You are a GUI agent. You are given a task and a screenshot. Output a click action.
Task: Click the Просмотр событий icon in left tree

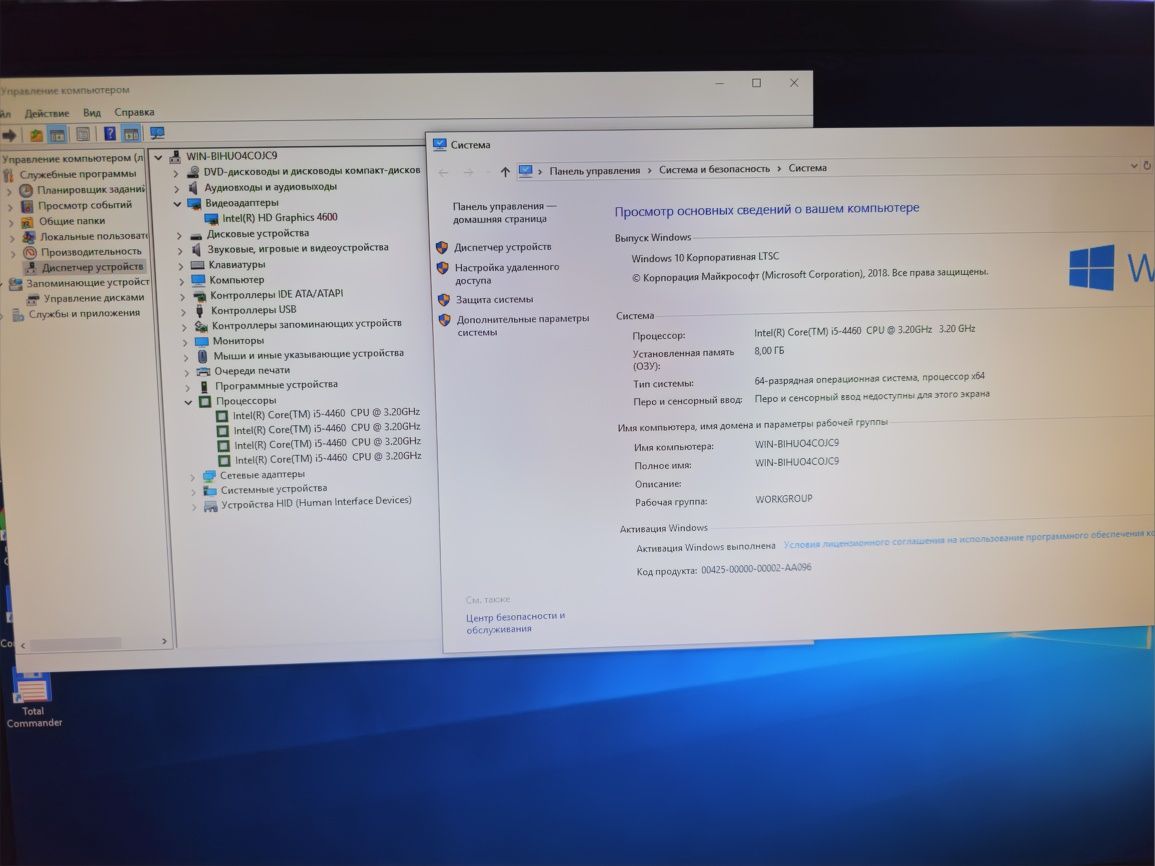[x=27, y=206]
